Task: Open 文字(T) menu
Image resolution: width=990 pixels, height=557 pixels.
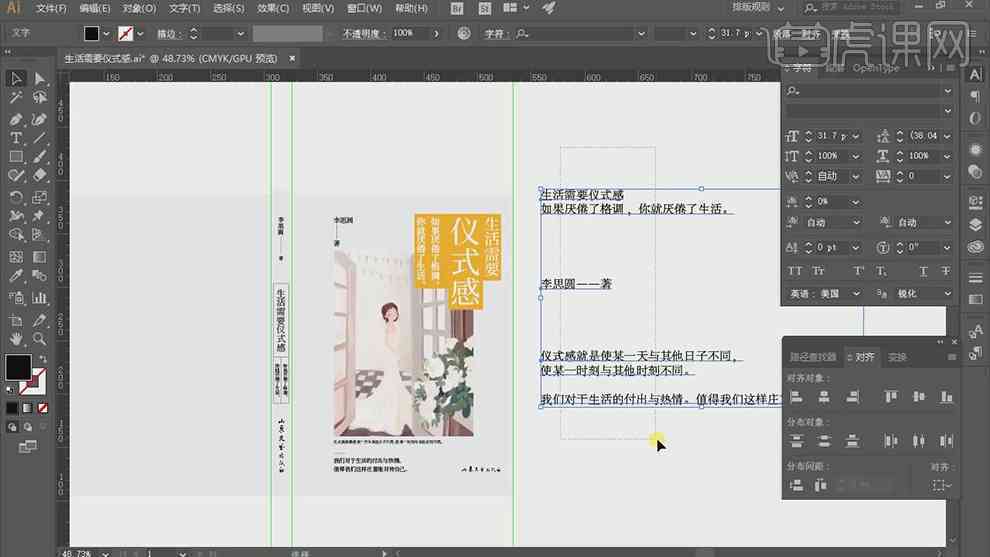Action: 184,8
